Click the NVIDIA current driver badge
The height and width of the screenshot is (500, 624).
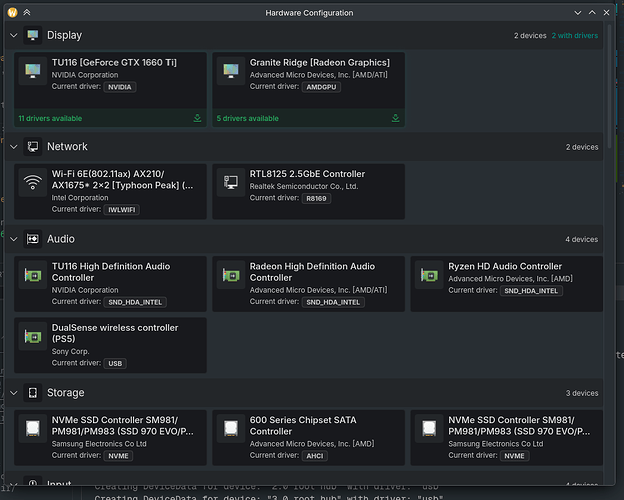point(120,87)
